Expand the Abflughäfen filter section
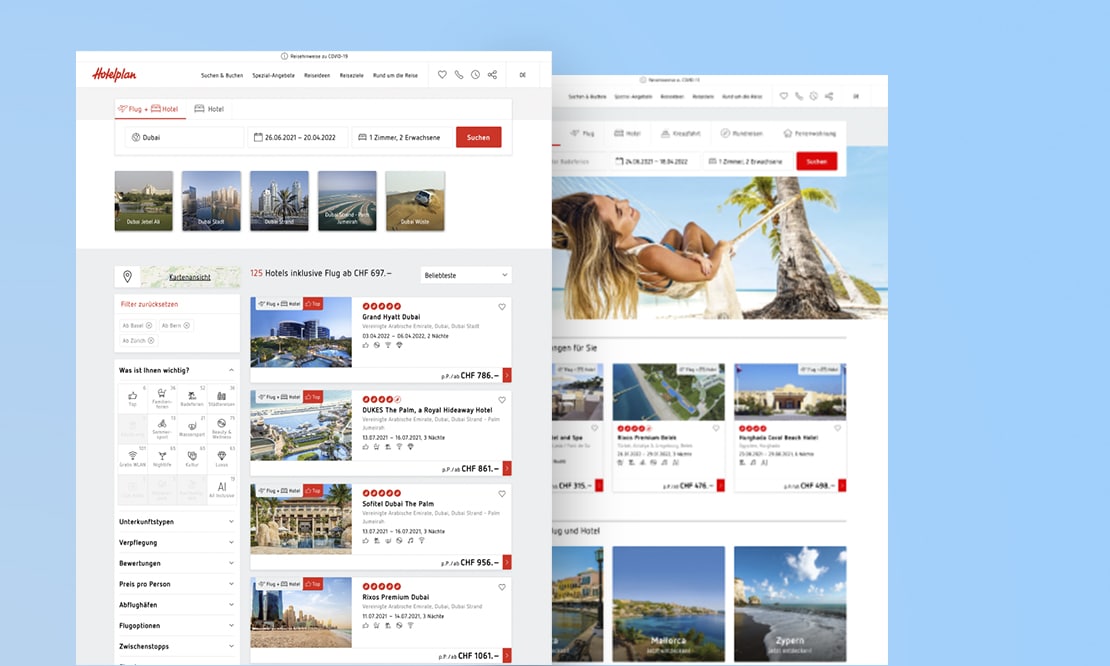This screenshot has height=666, width=1110. point(176,604)
